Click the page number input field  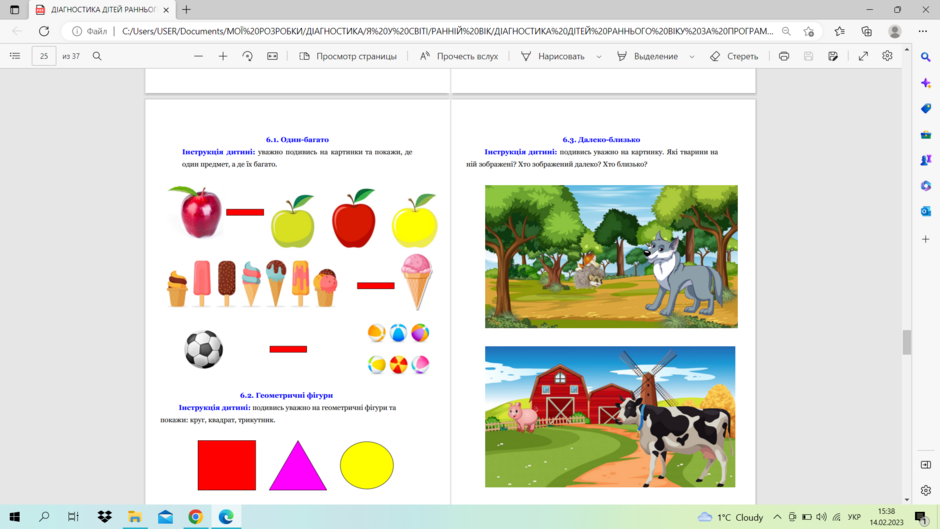pyautogui.click(x=44, y=56)
